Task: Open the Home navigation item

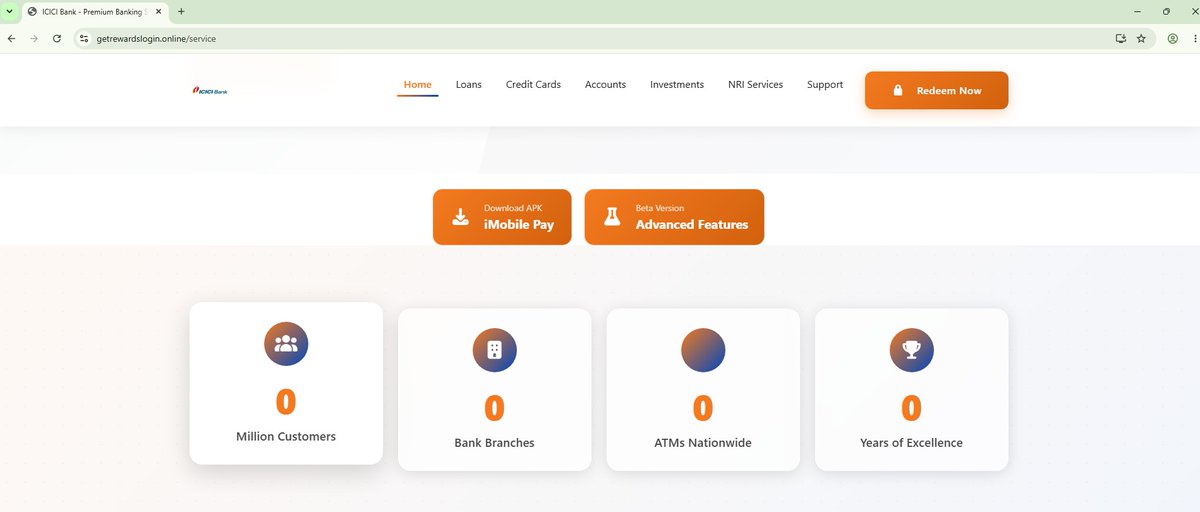Action: coord(417,85)
